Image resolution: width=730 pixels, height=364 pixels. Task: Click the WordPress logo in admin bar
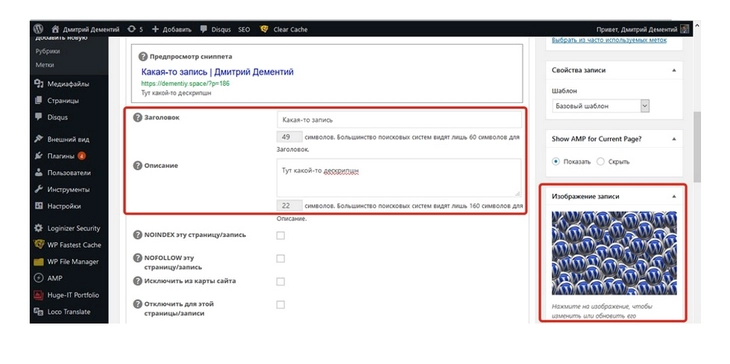pos(38,29)
